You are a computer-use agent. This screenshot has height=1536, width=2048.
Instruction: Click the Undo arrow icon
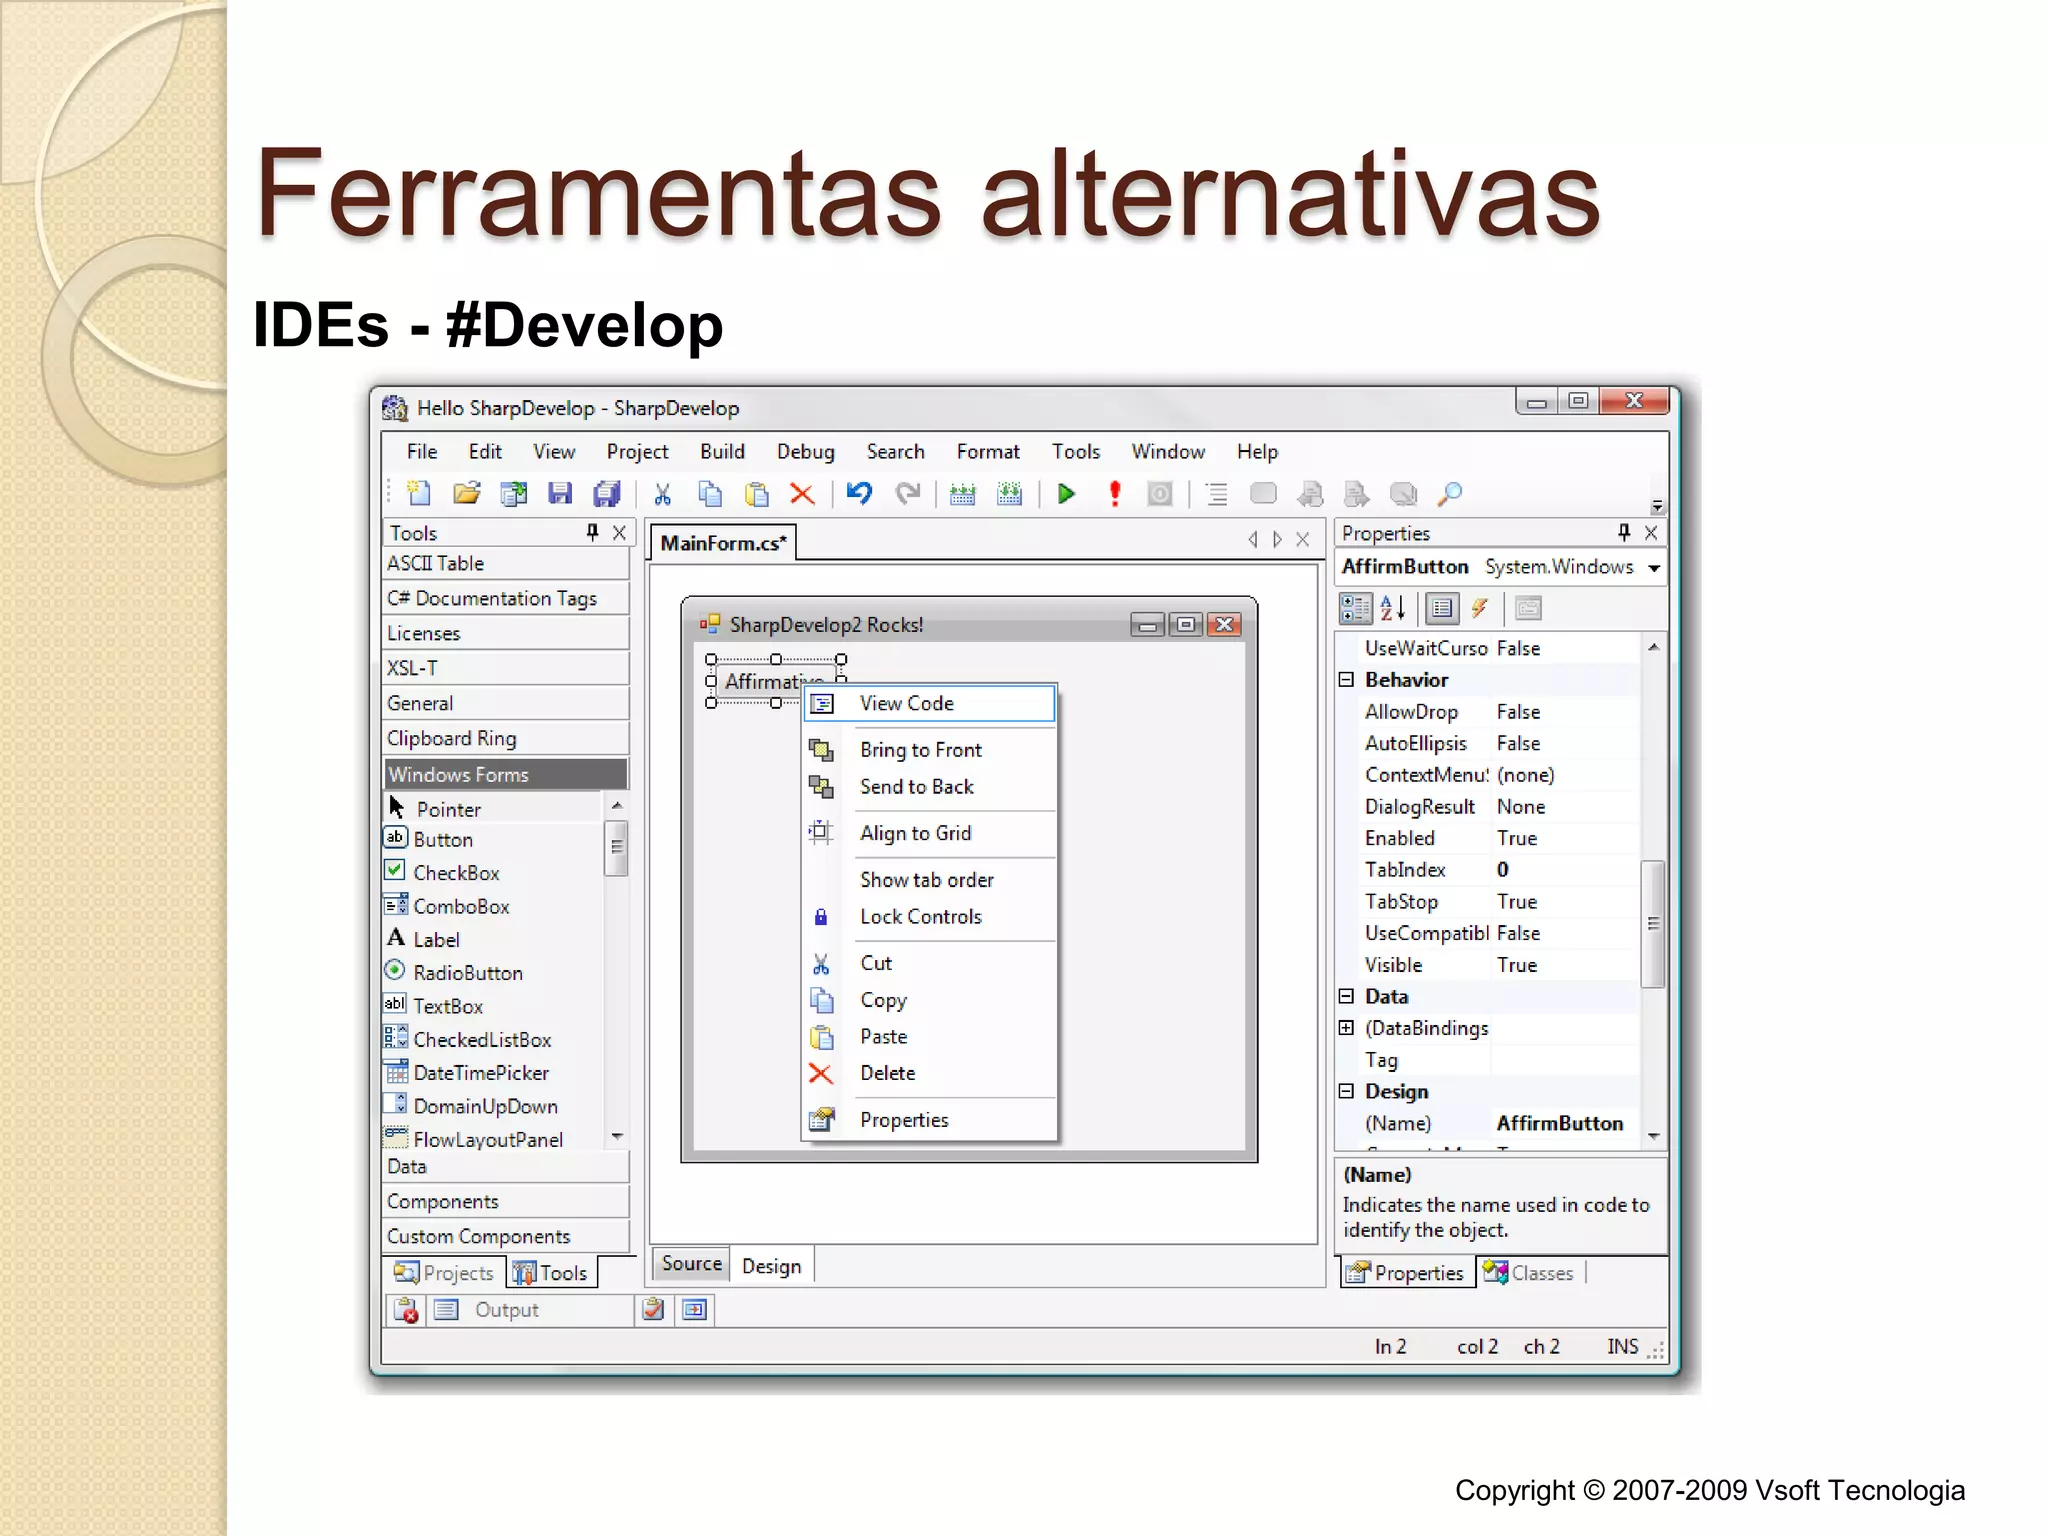[x=859, y=493]
